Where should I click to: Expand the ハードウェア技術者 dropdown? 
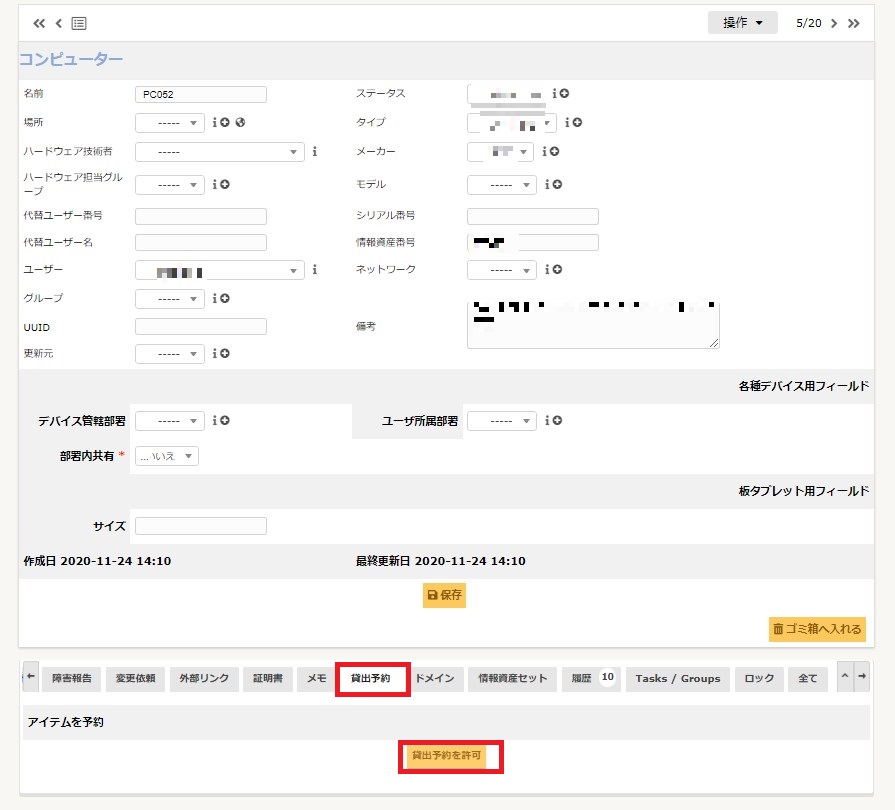click(219, 152)
